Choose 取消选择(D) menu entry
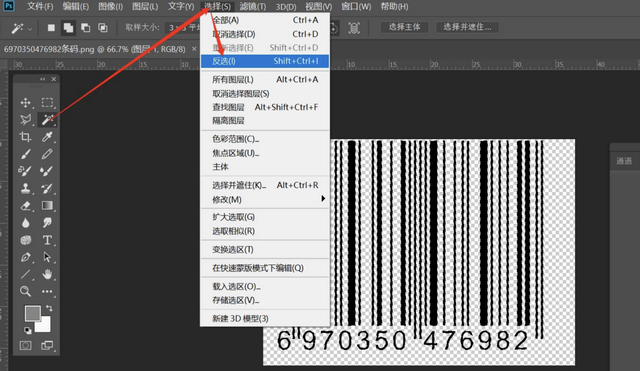The height and width of the screenshot is (371, 640). [265, 34]
